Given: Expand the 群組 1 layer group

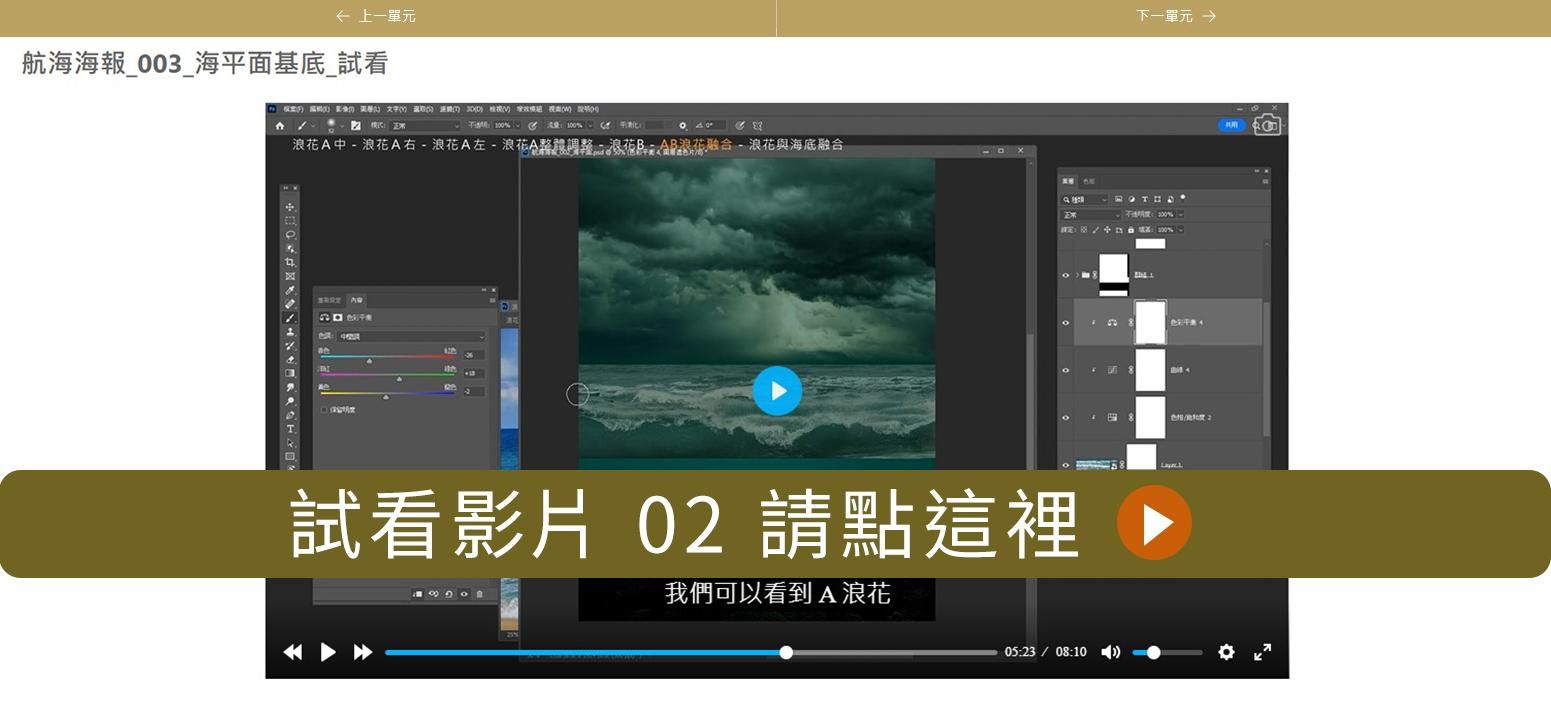Looking at the screenshot, I should (1076, 275).
